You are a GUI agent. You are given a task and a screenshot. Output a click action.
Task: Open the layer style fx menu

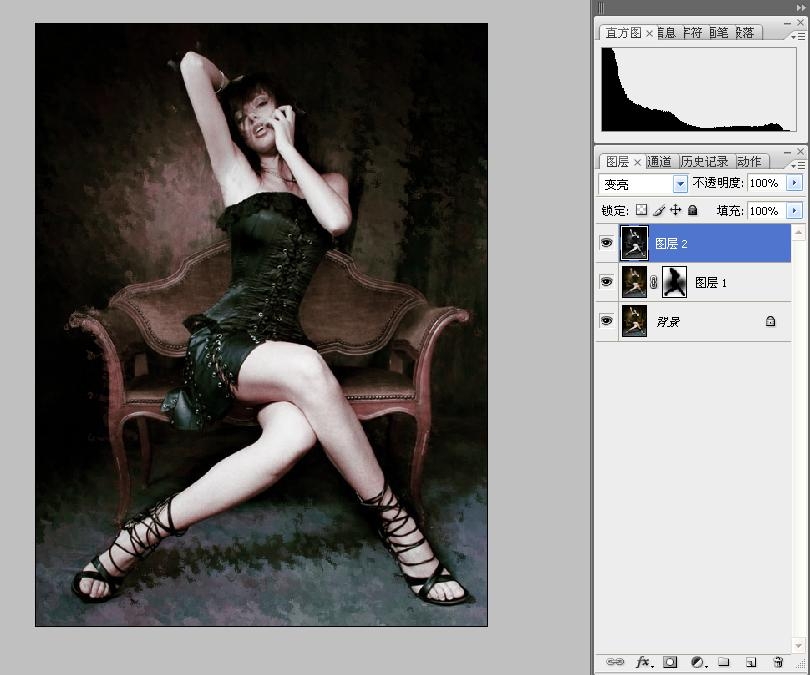click(x=644, y=662)
